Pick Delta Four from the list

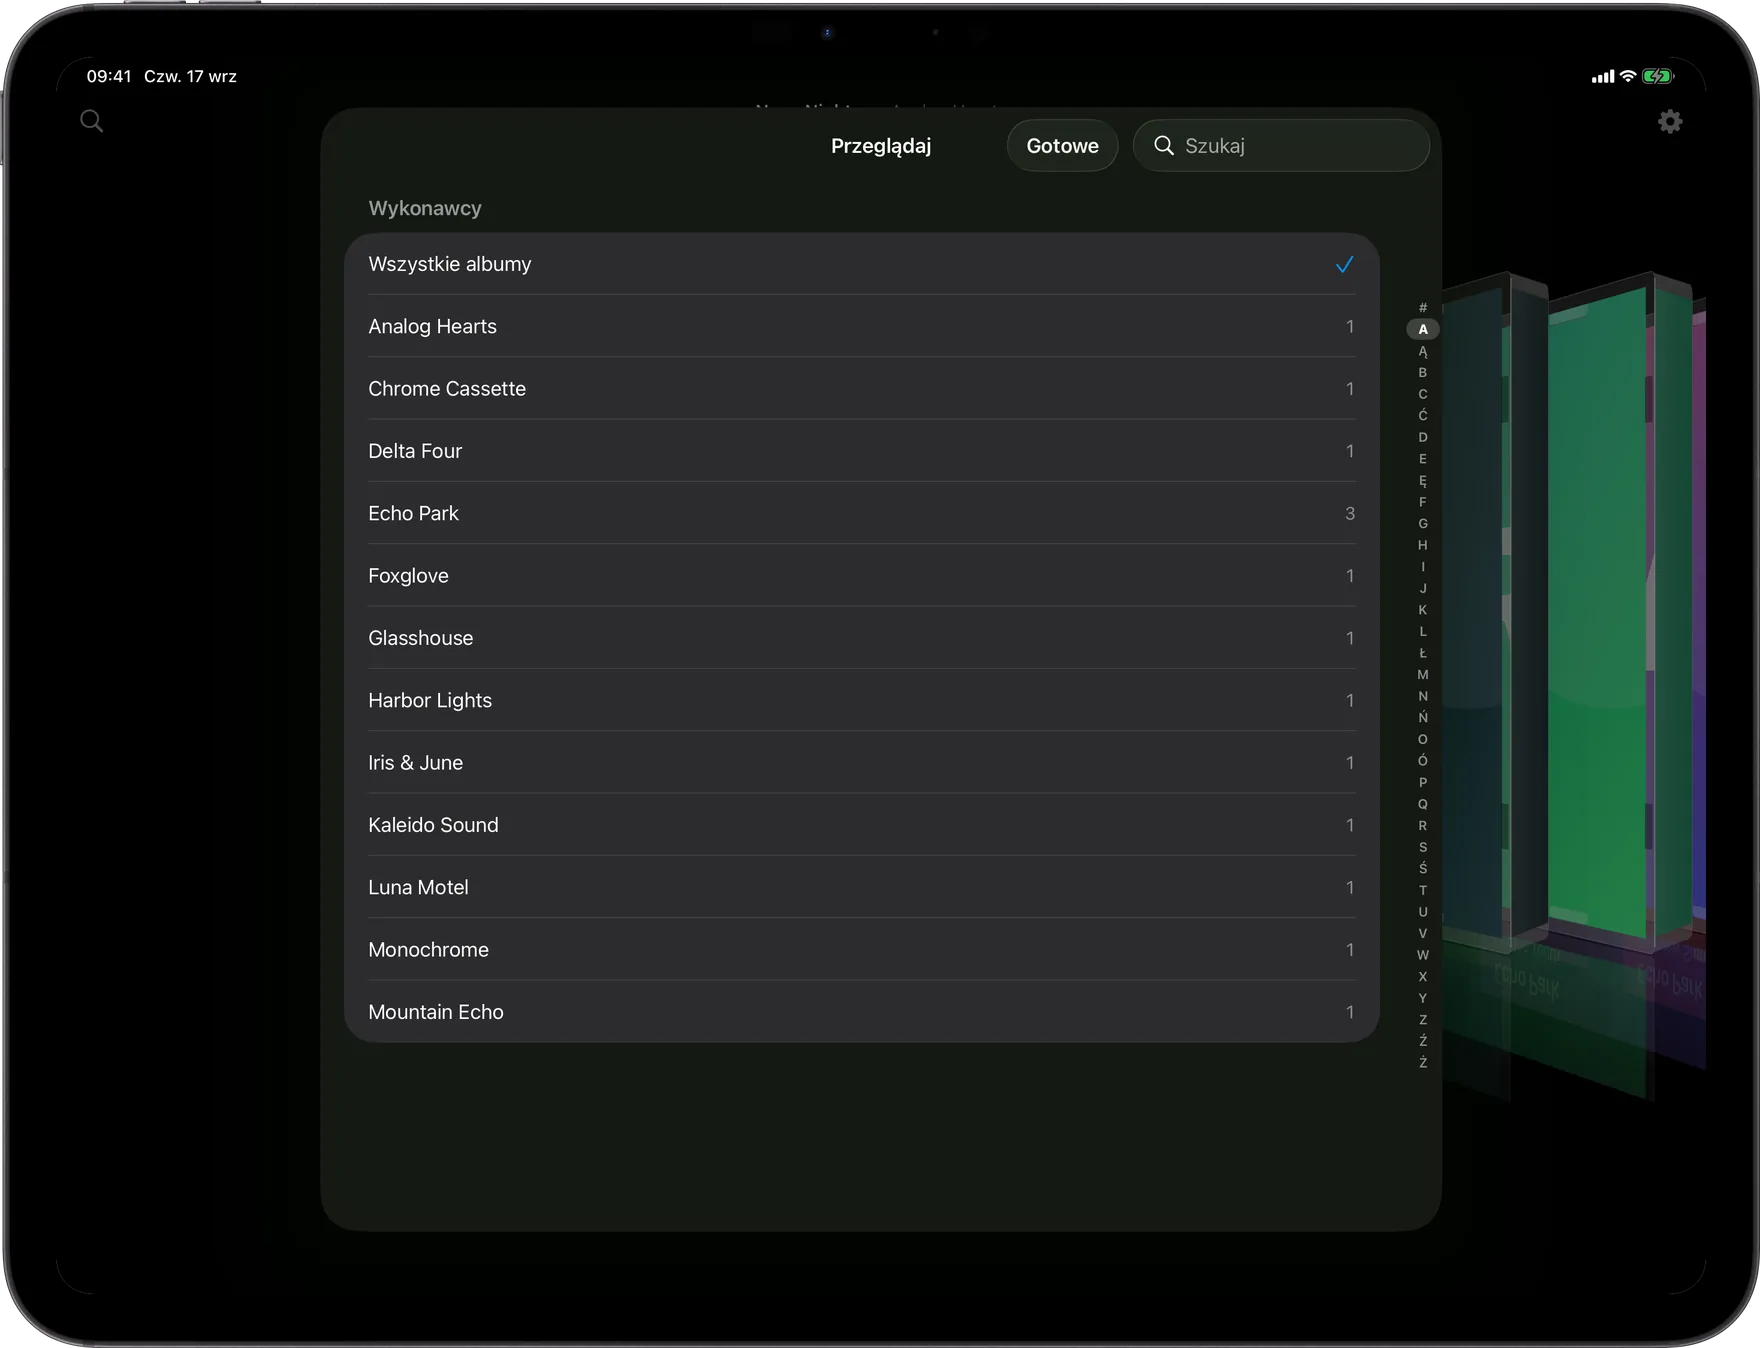pos(862,451)
